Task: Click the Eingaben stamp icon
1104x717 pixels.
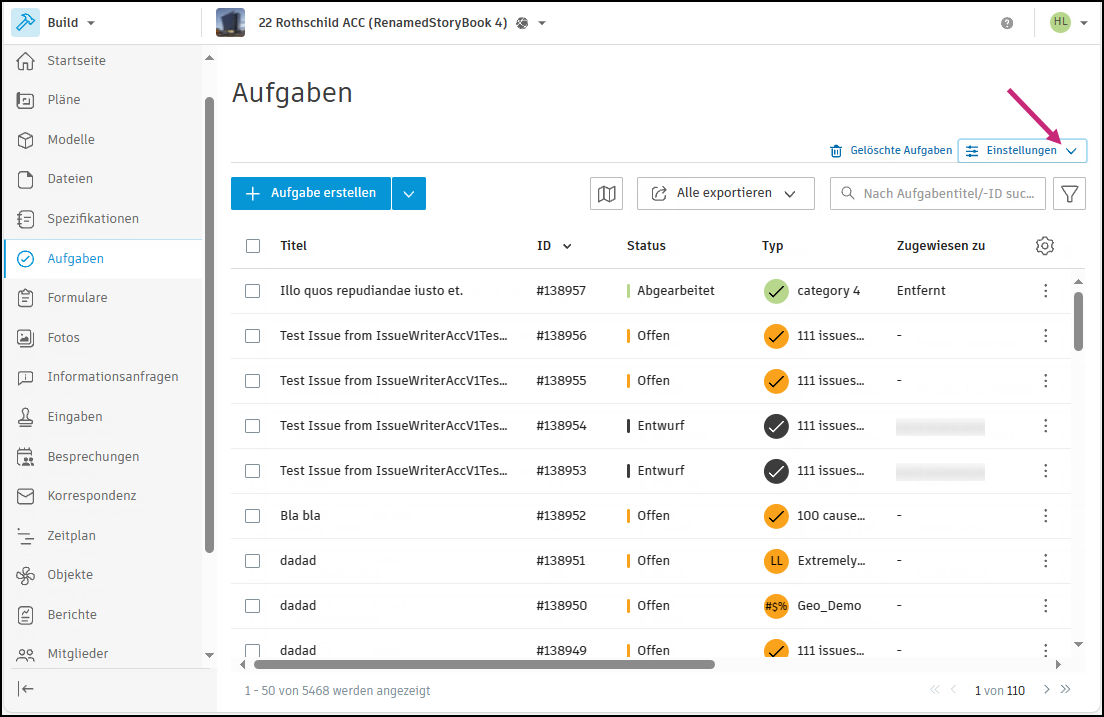Action: pyautogui.click(x=25, y=417)
